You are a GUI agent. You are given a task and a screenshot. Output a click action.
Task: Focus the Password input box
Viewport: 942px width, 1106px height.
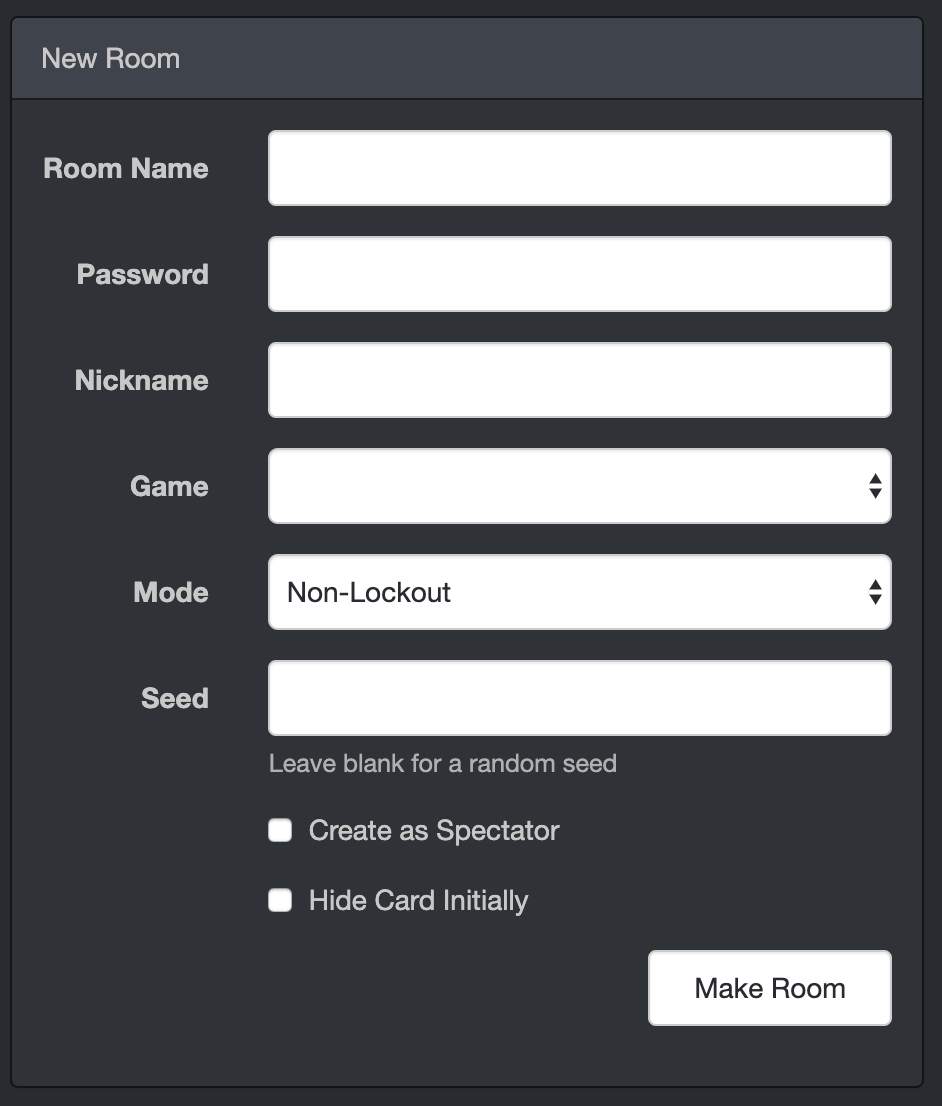pyautogui.click(x=579, y=274)
